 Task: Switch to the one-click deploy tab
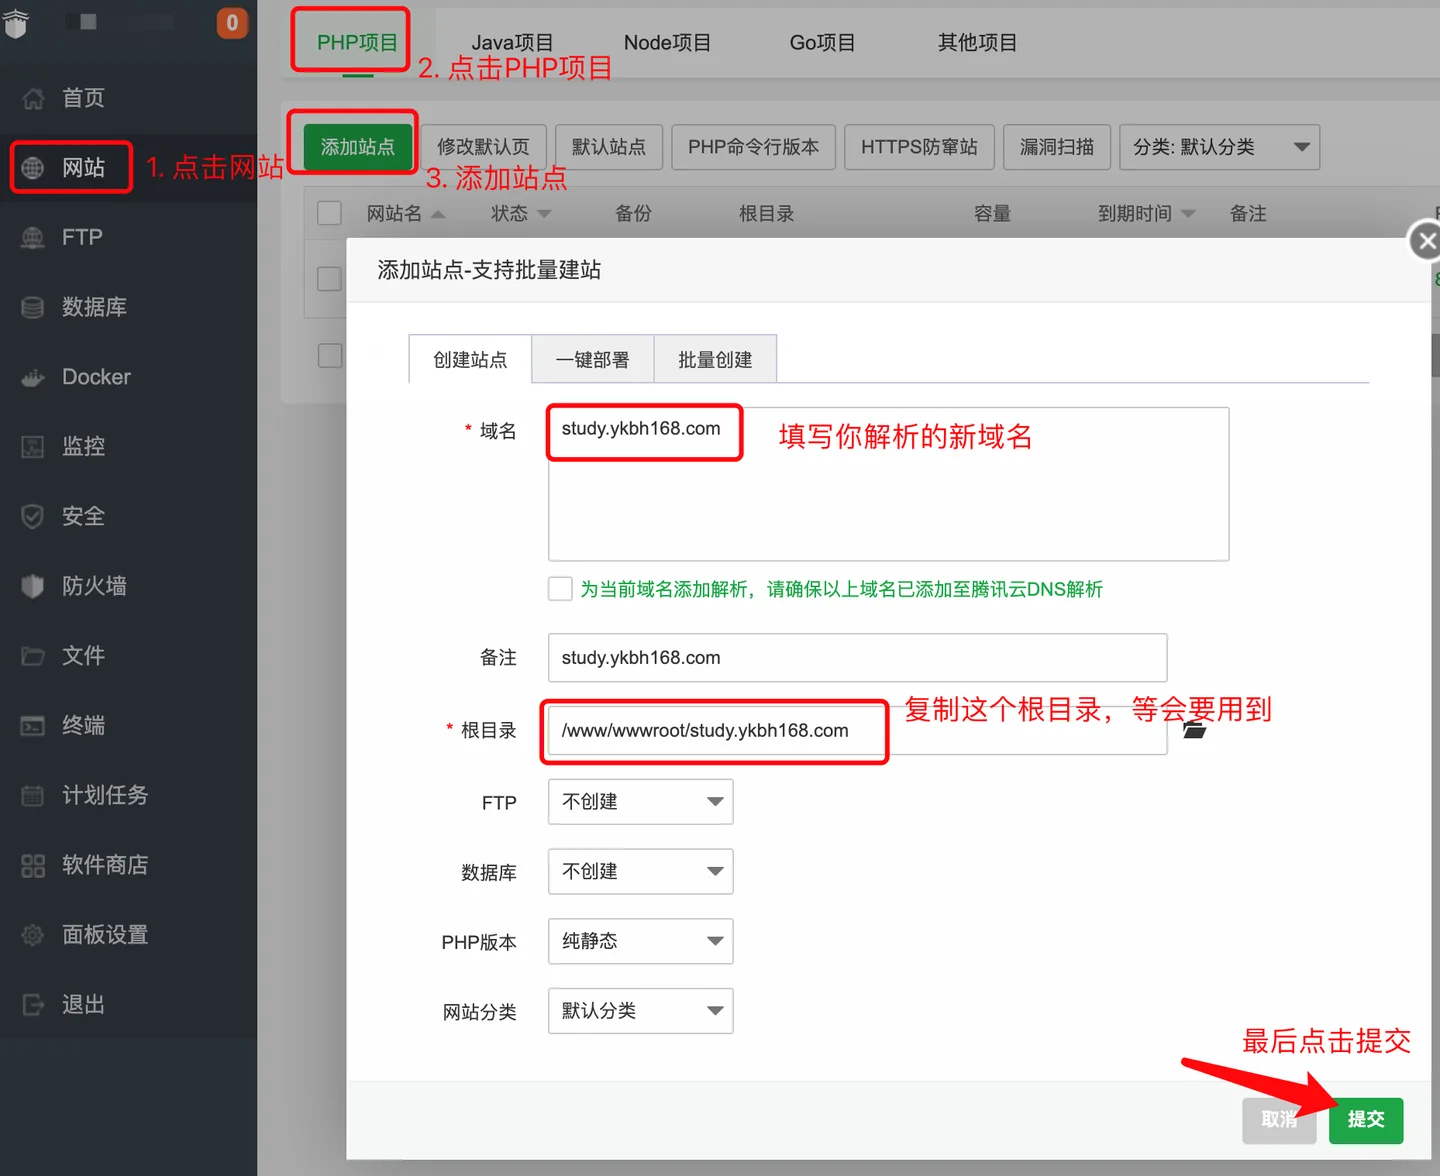(x=592, y=360)
